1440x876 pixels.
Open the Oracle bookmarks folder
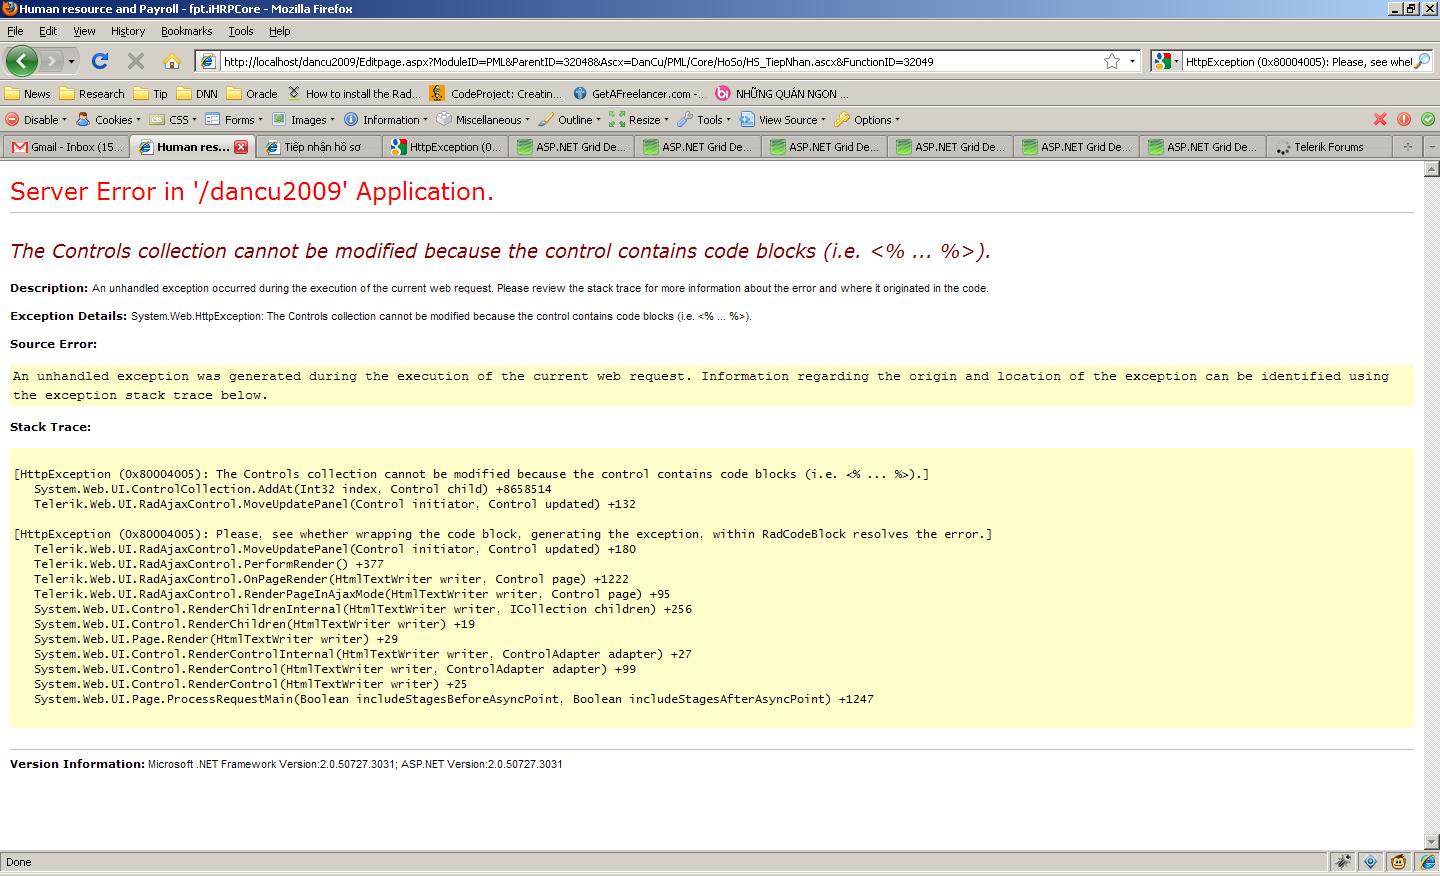252,94
